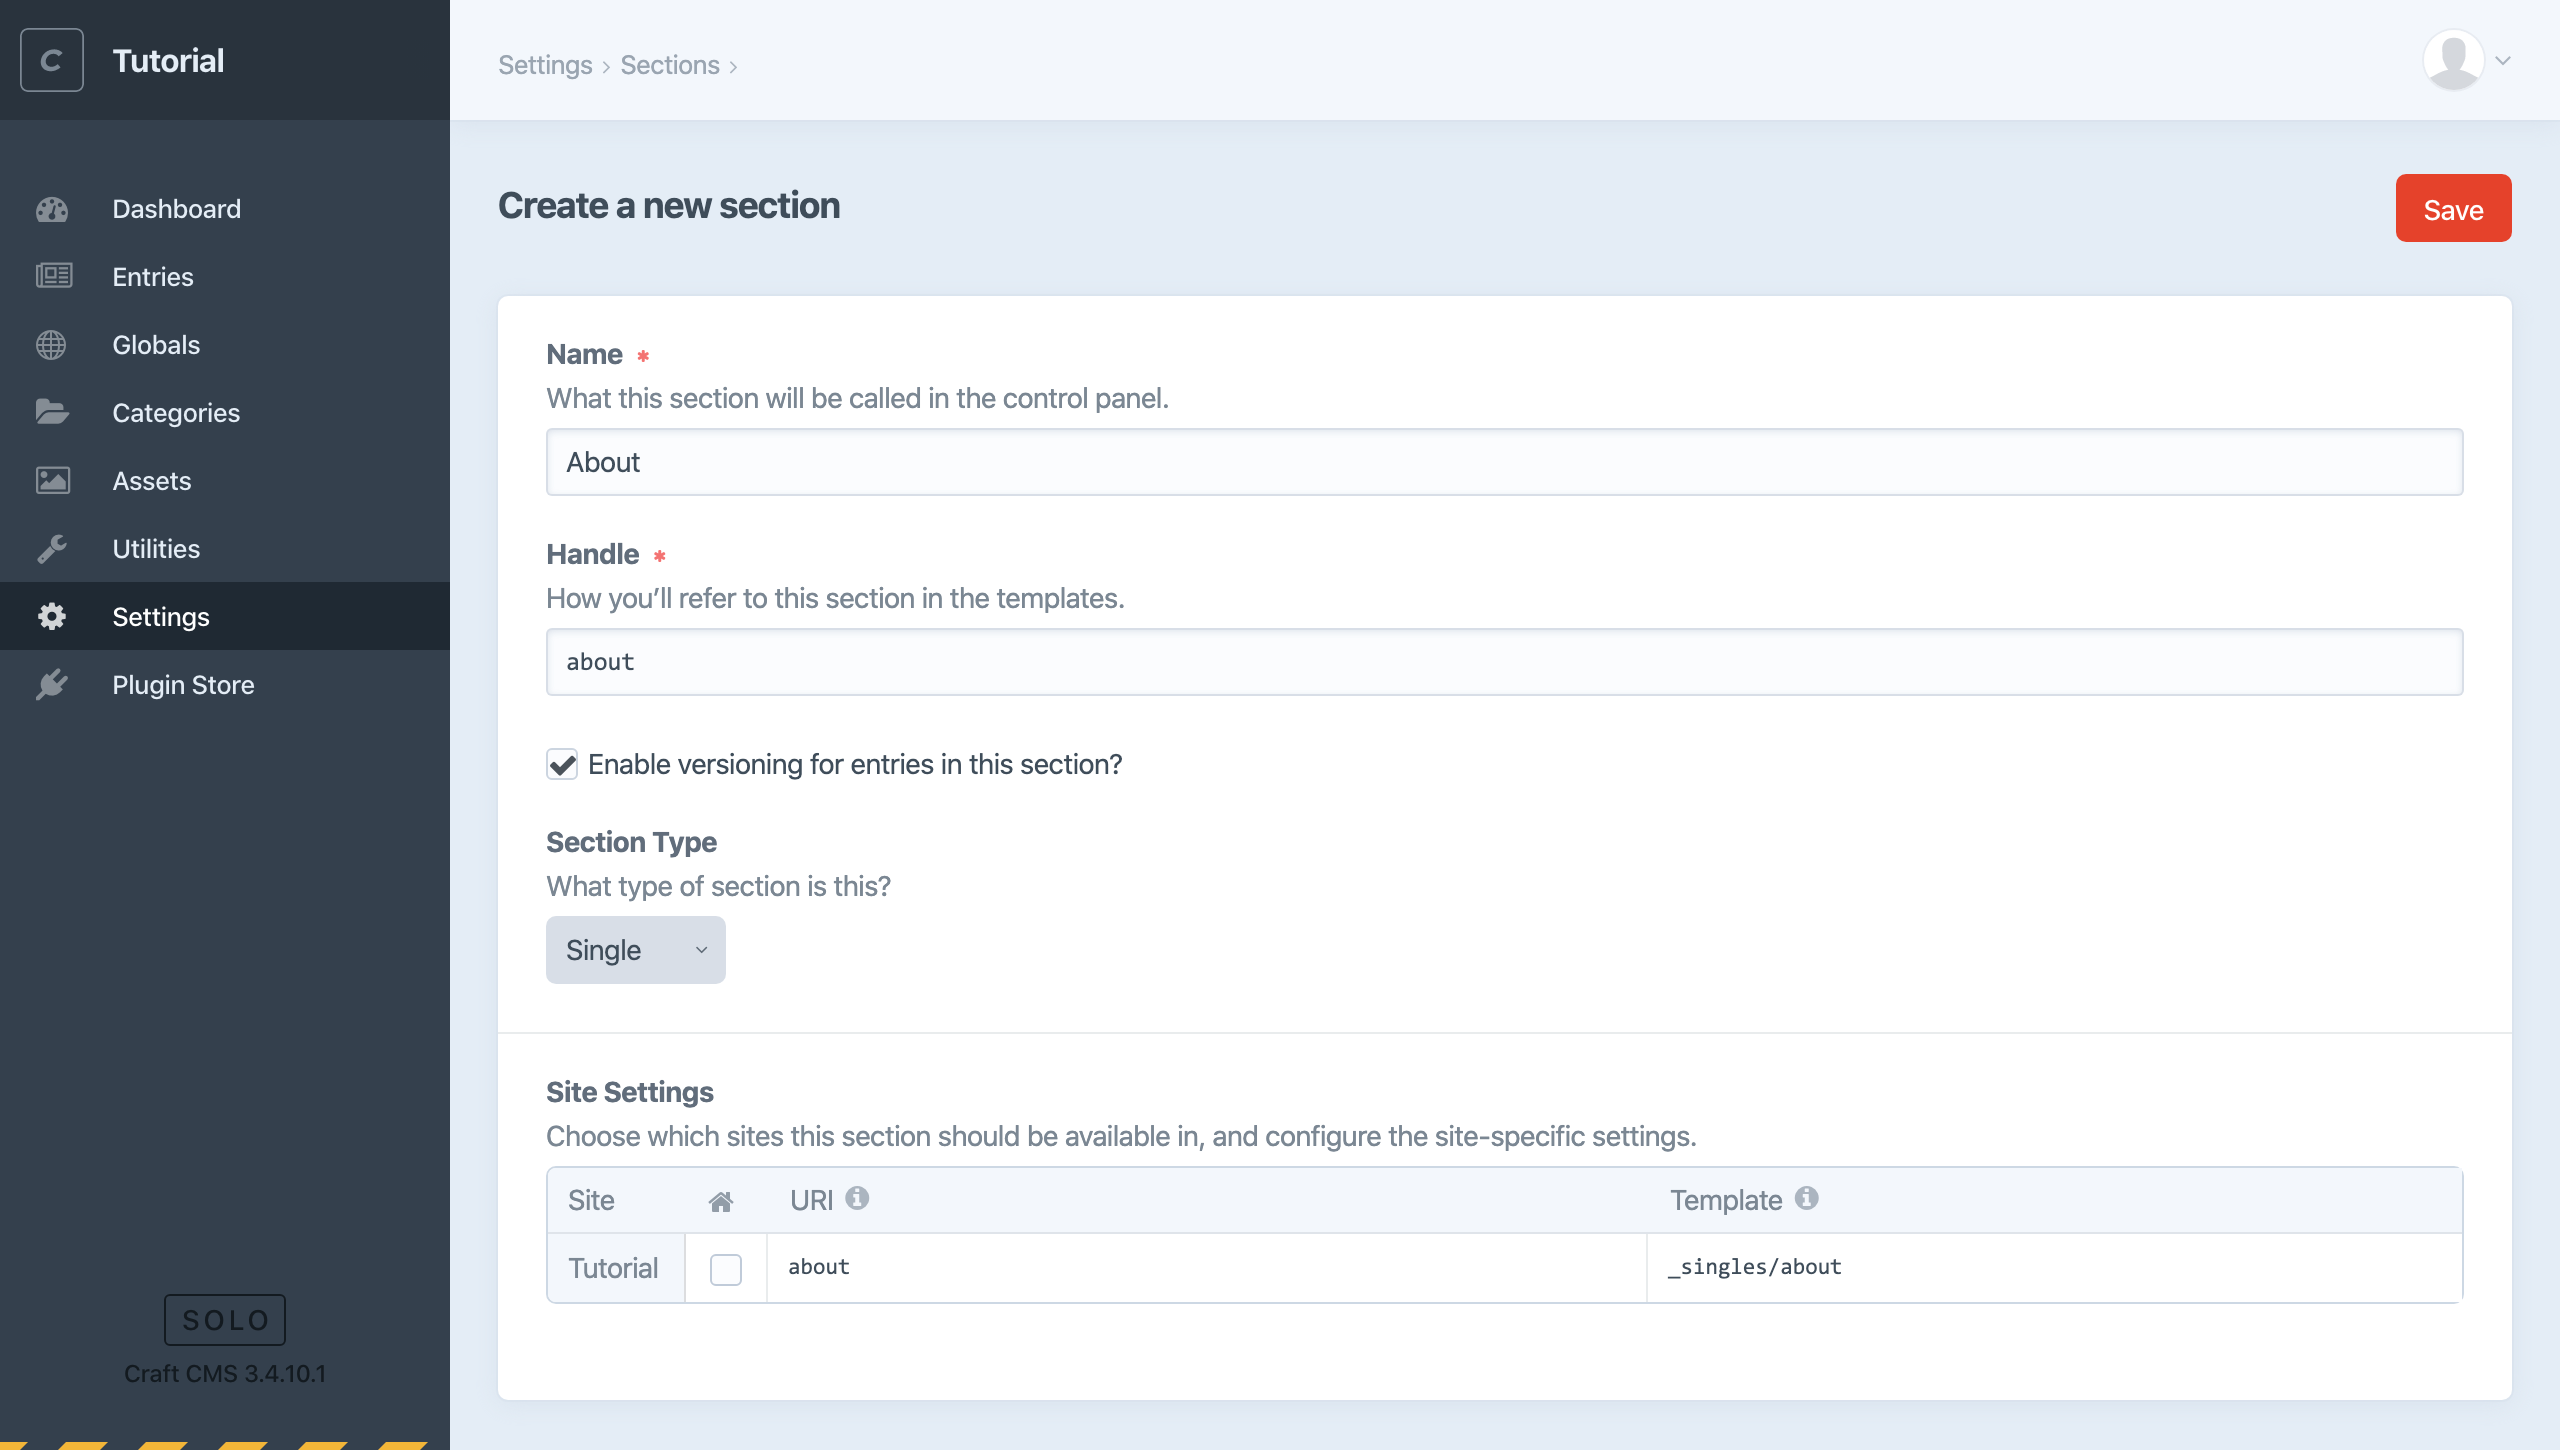Click the Craft CMS version label

tap(223, 1373)
